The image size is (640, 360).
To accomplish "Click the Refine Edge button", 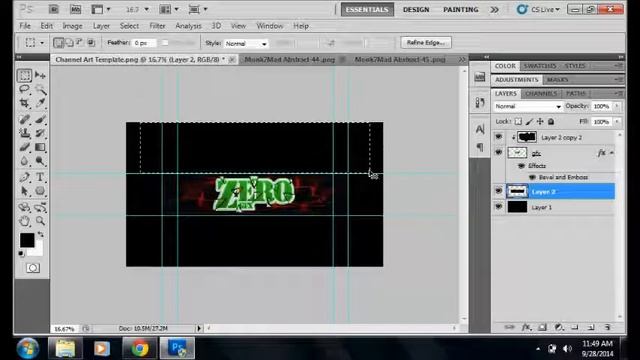I will pyautogui.click(x=426, y=42).
